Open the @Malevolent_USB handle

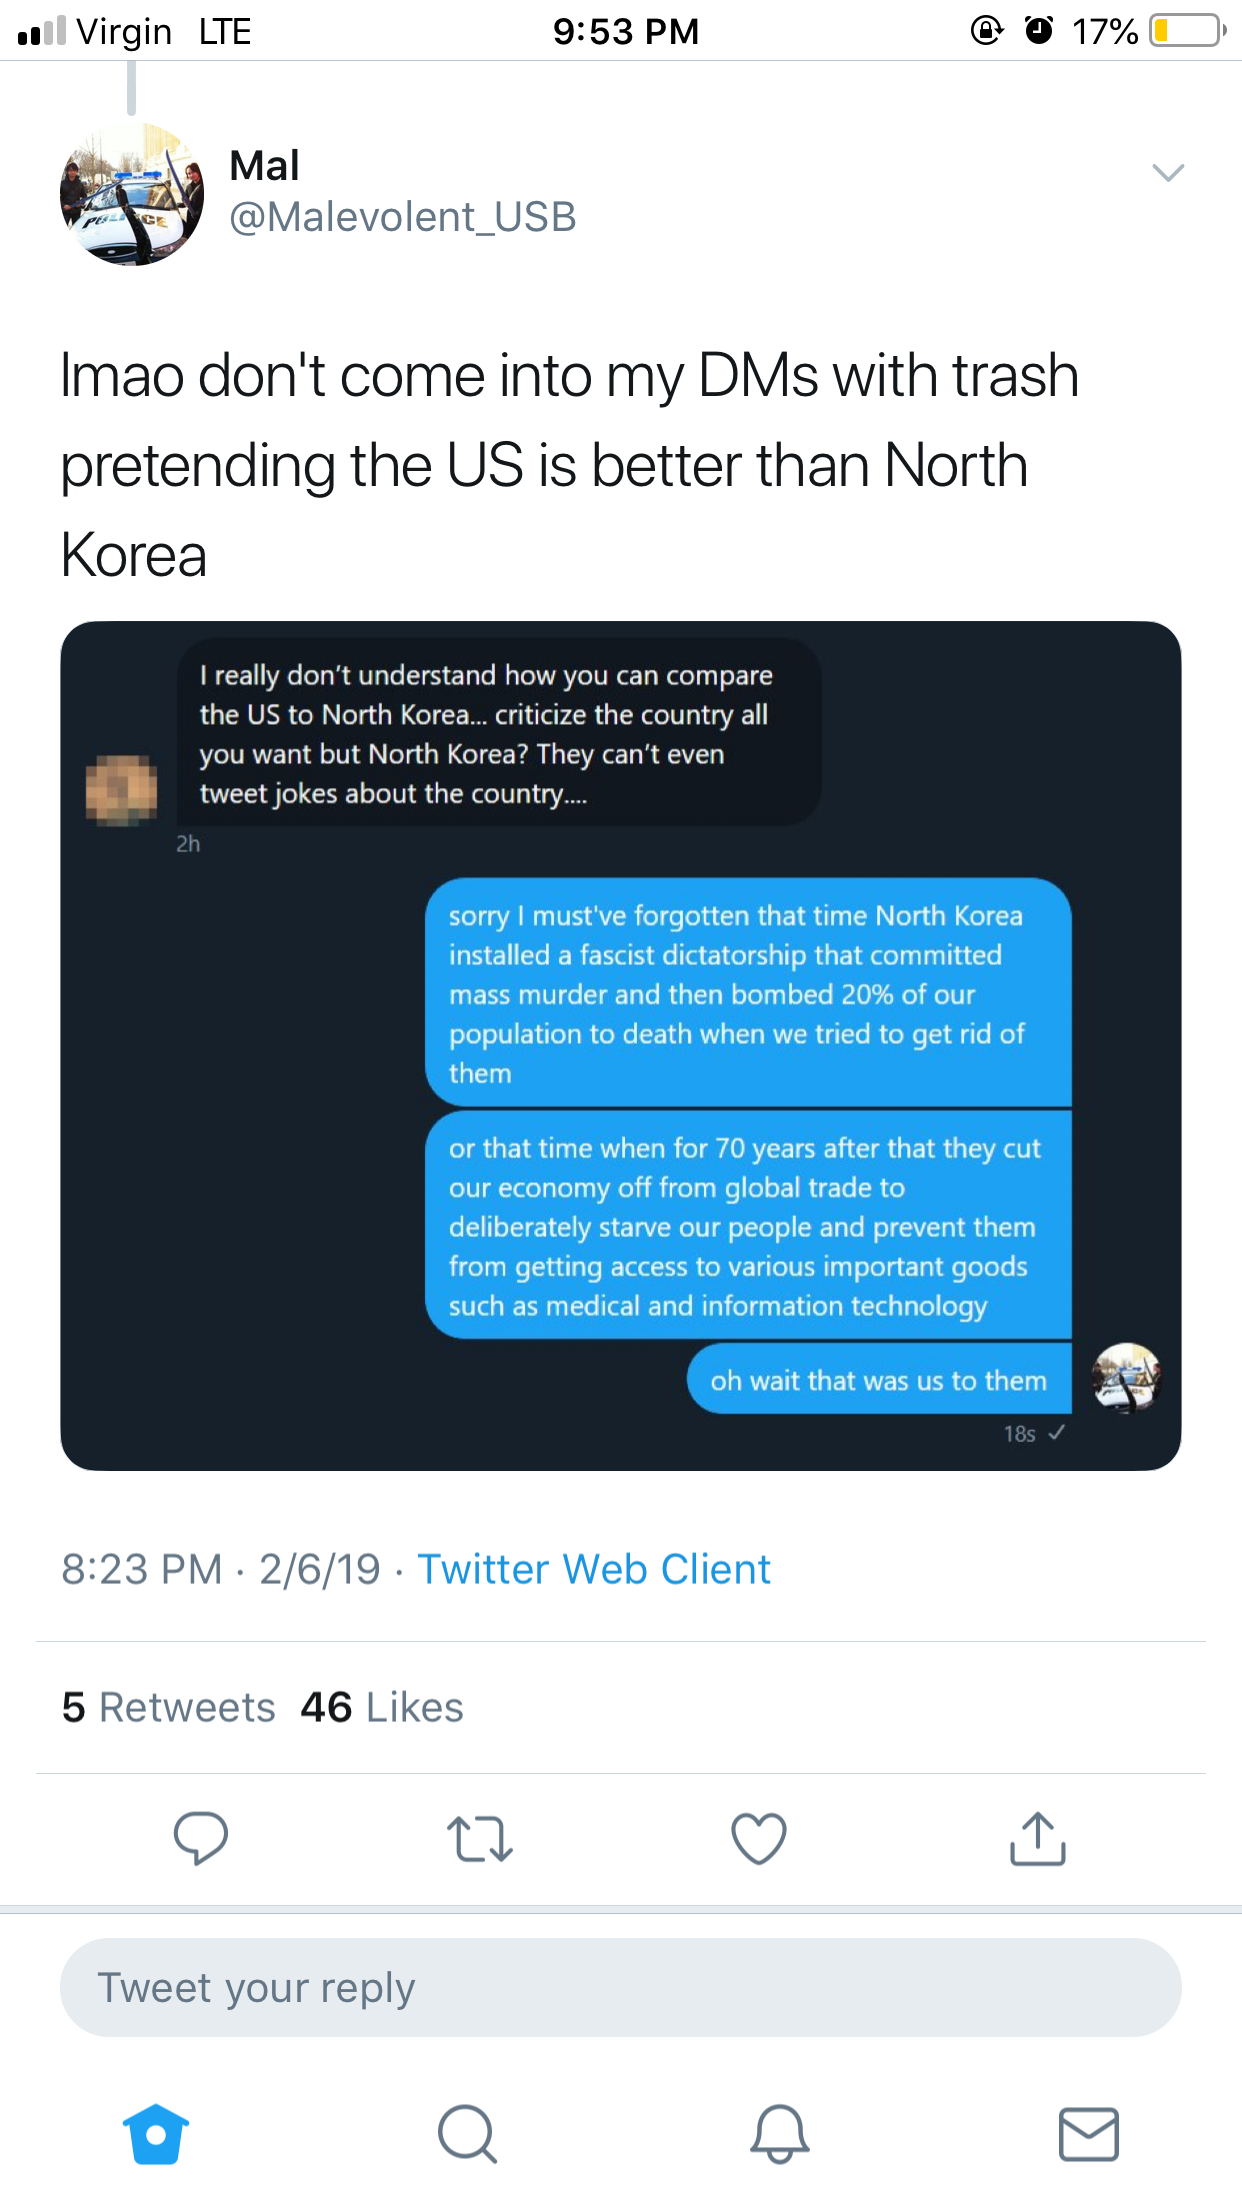(x=403, y=217)
